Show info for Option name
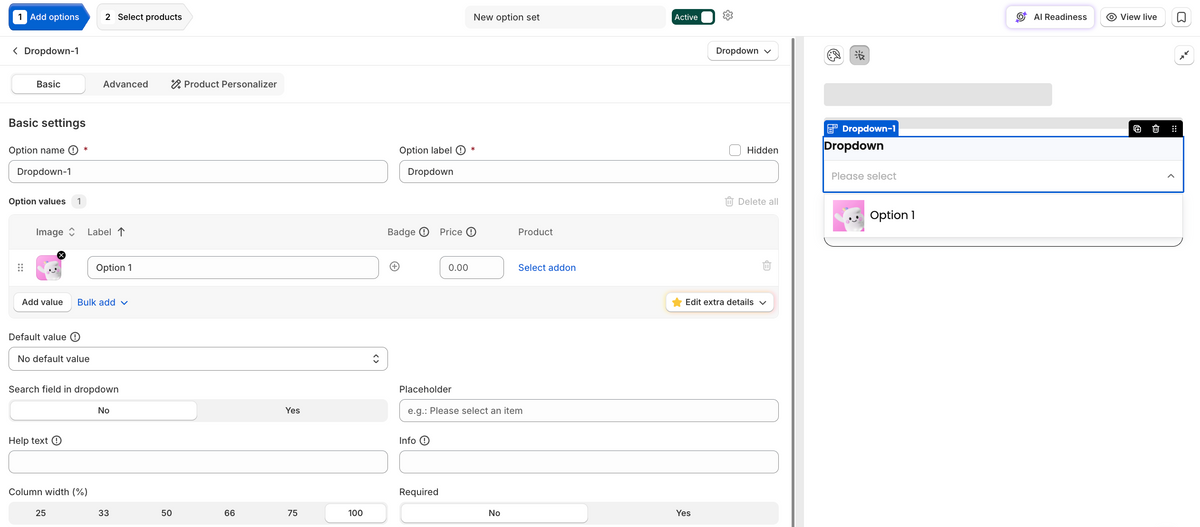This screenshot has width=1200, height=527. (73, 150)
